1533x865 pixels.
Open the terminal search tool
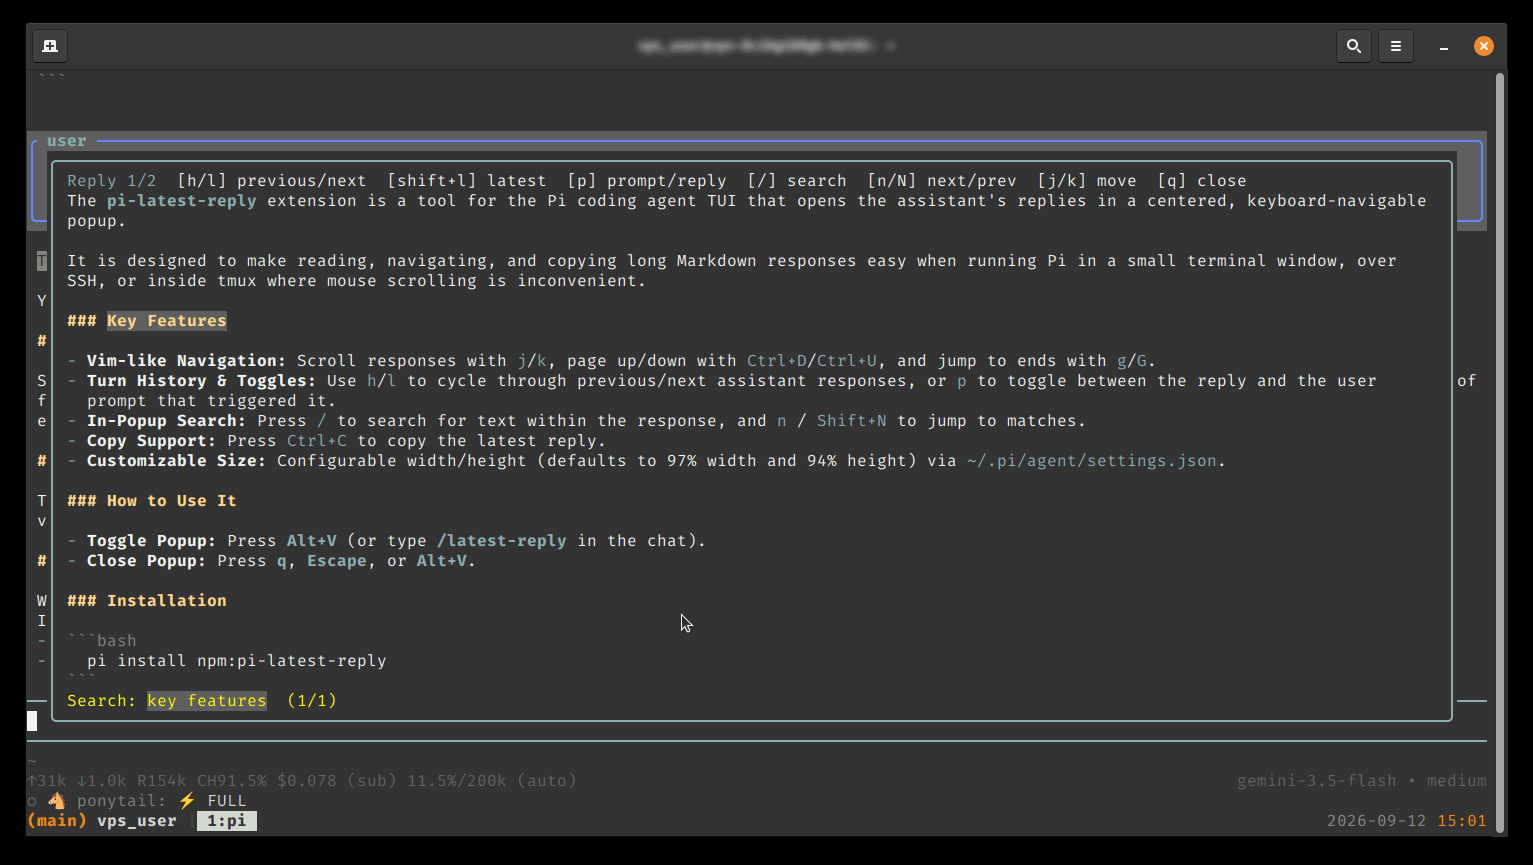pos(1354,46)
